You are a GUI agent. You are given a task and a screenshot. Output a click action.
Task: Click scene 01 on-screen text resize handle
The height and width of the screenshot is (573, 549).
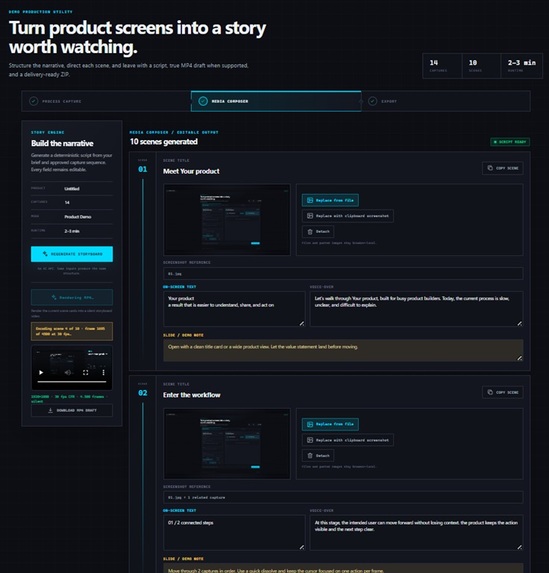(x=302, y=323)
